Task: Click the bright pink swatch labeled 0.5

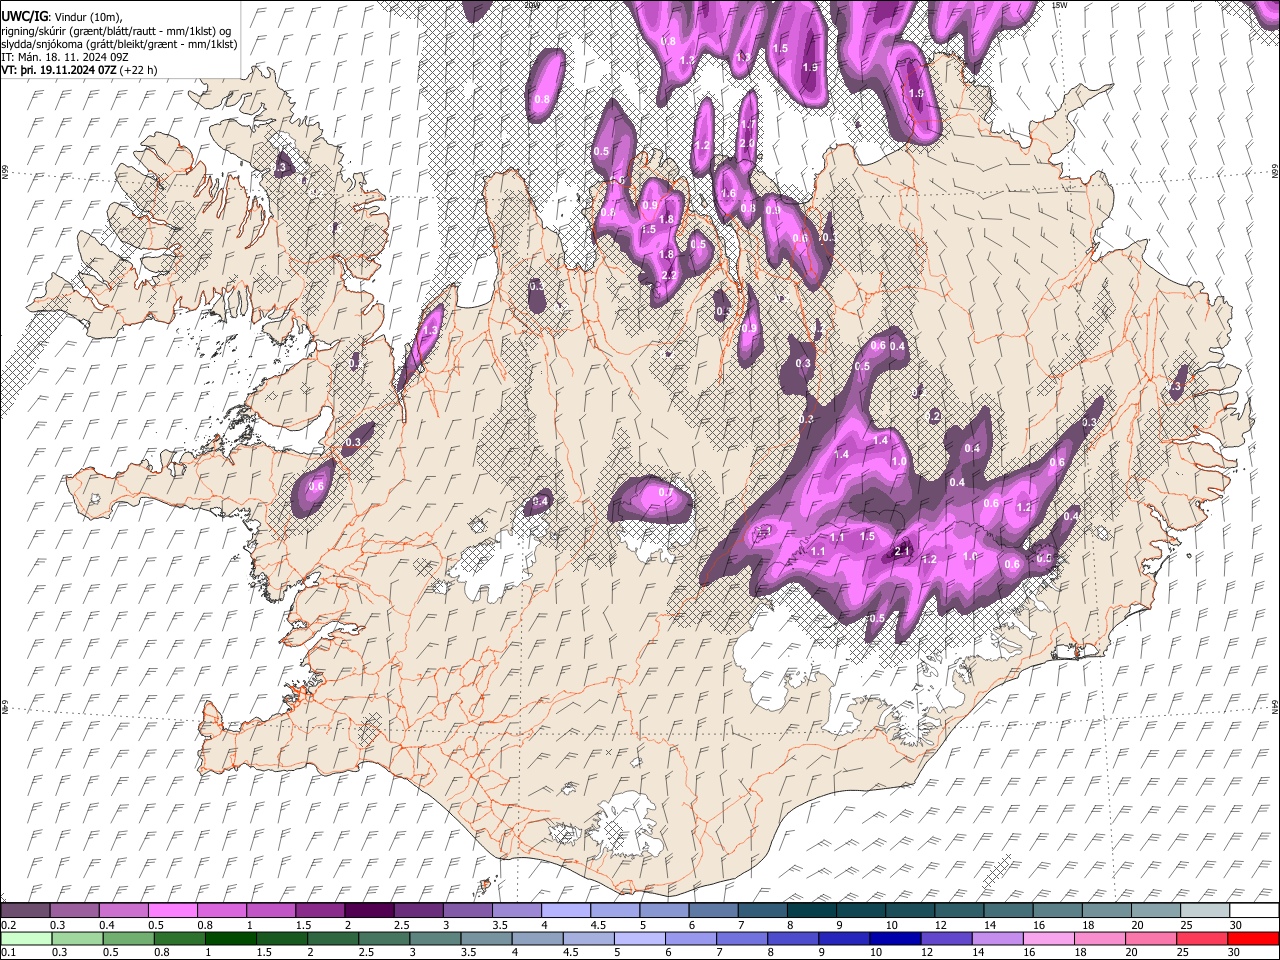Action: pyautogui.click(x=172, y=911)
